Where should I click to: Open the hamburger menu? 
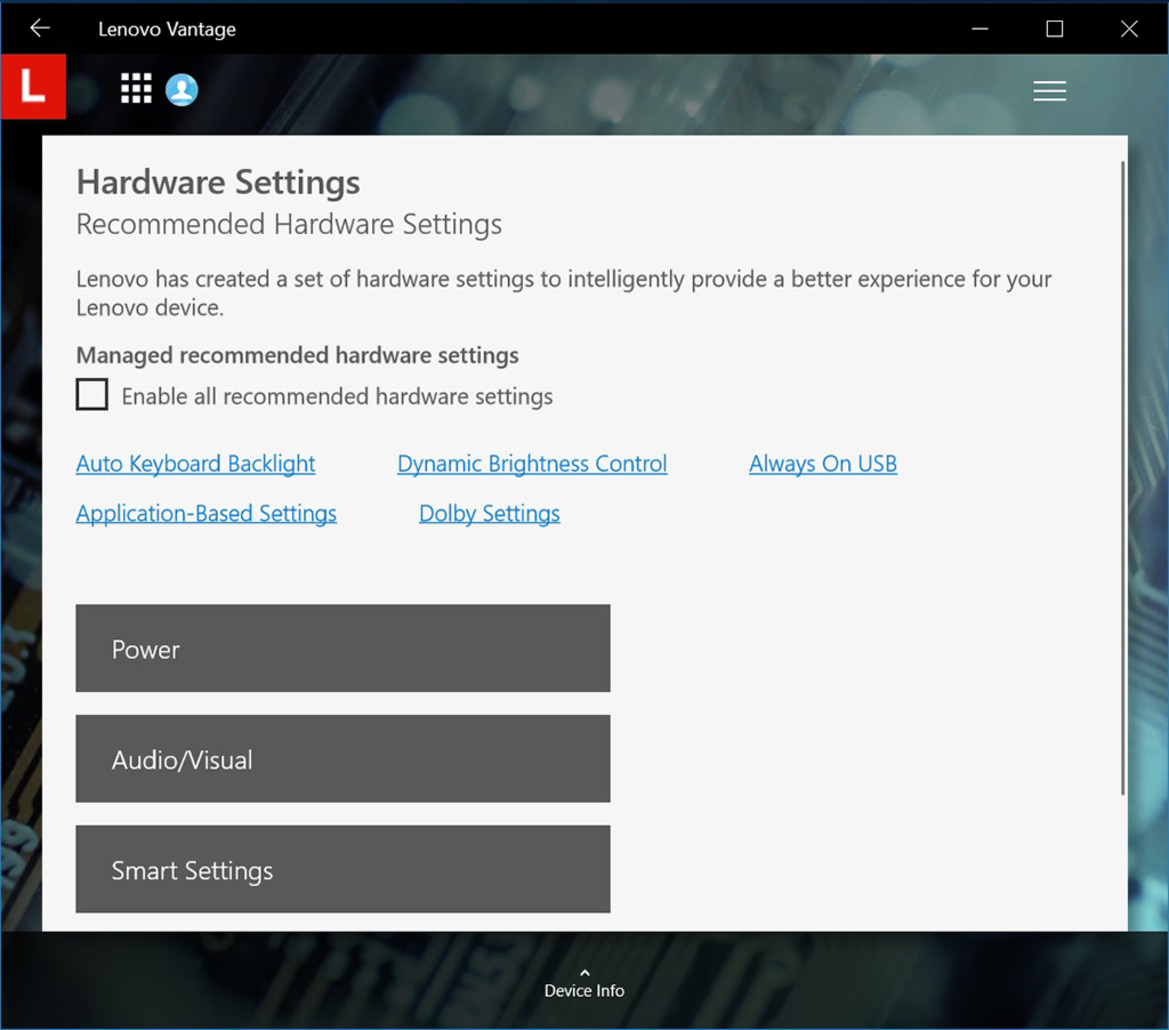1049,91
